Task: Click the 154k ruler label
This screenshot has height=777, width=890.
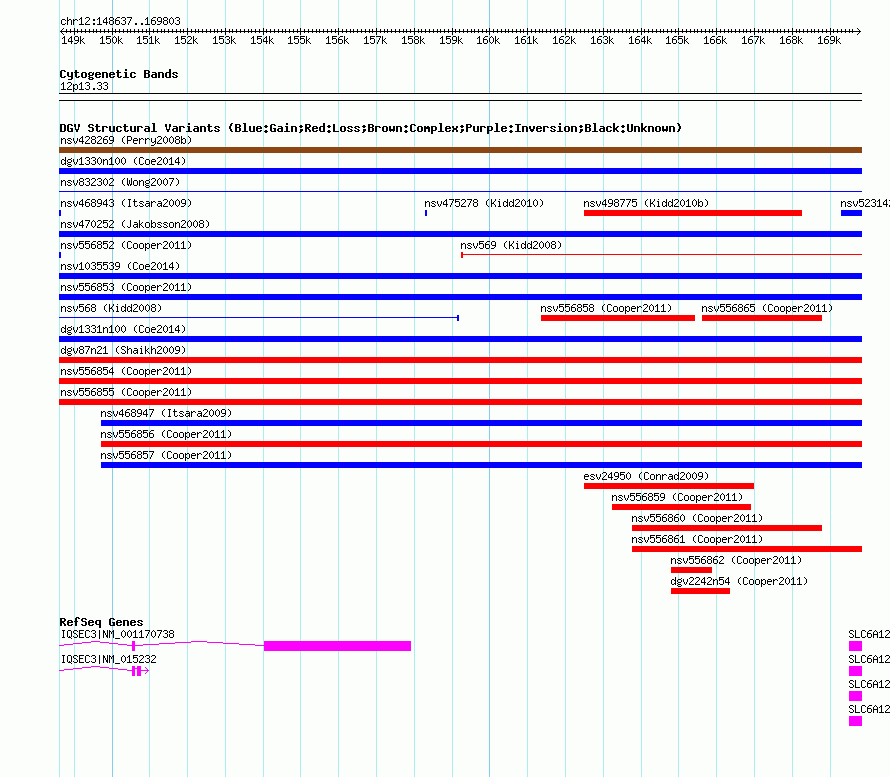Action: [262, 40]
